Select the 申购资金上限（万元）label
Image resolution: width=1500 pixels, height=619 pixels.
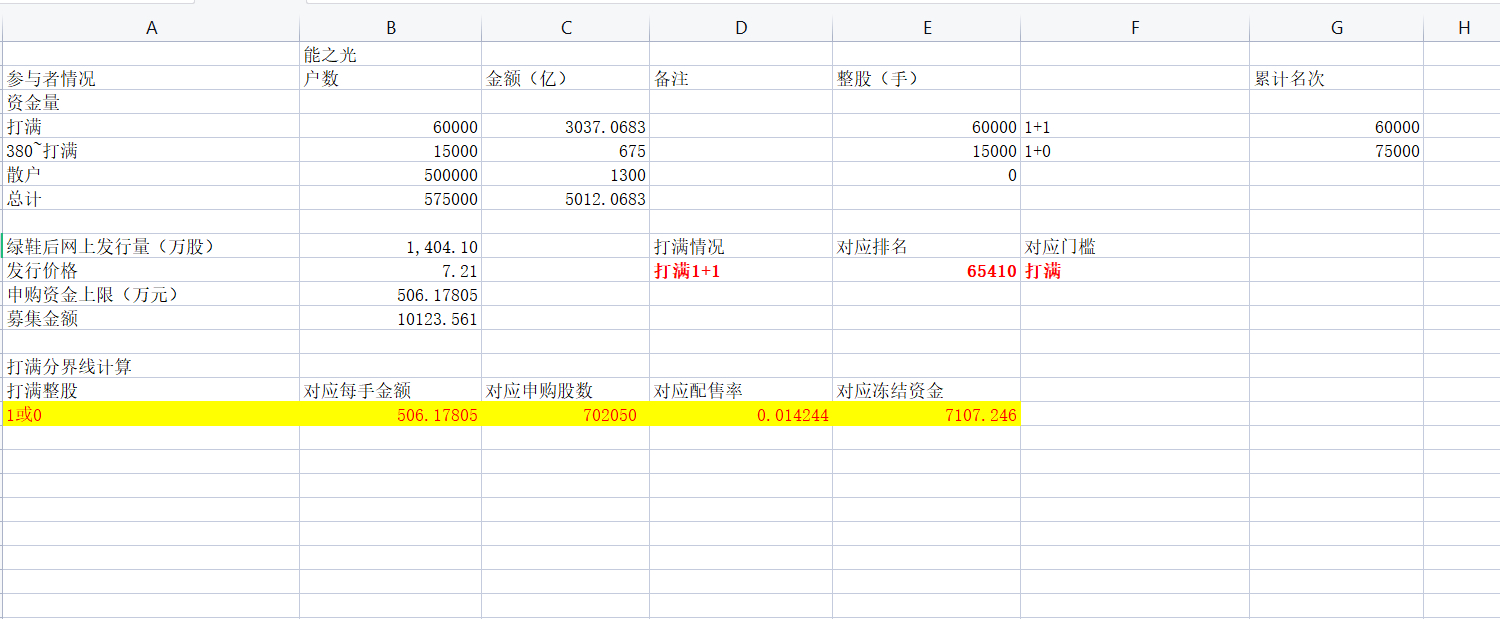pyautogui.click(x=151, y=295)
